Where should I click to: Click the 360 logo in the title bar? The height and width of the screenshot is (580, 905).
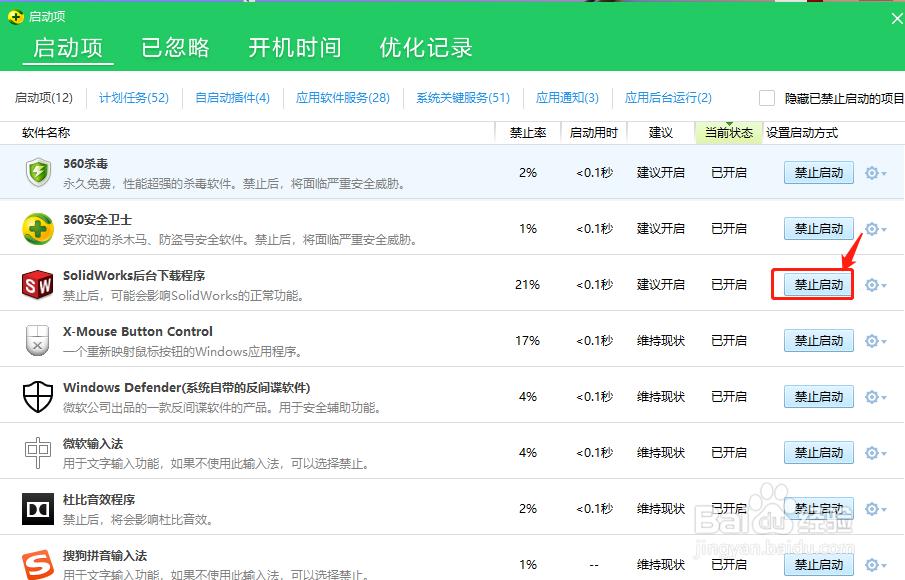tap(16, 17)
